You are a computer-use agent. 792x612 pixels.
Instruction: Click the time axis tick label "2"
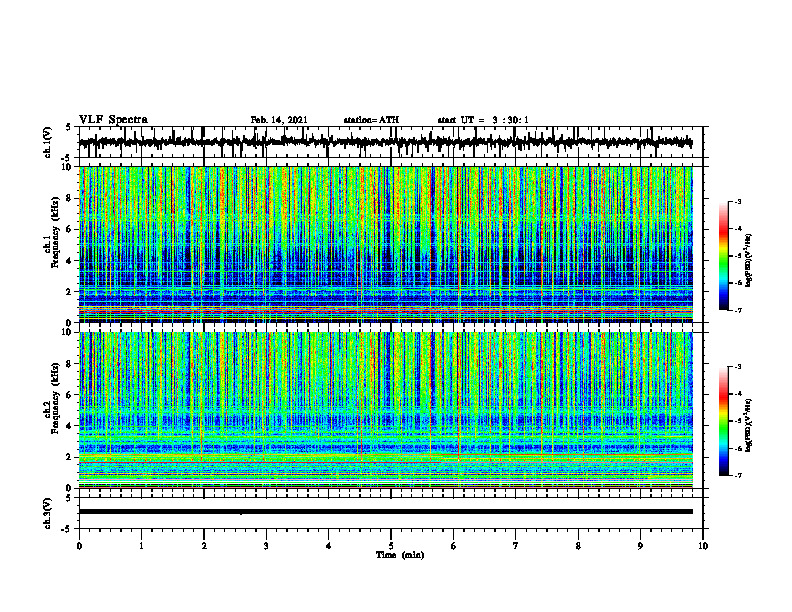(x=204, y=546)
